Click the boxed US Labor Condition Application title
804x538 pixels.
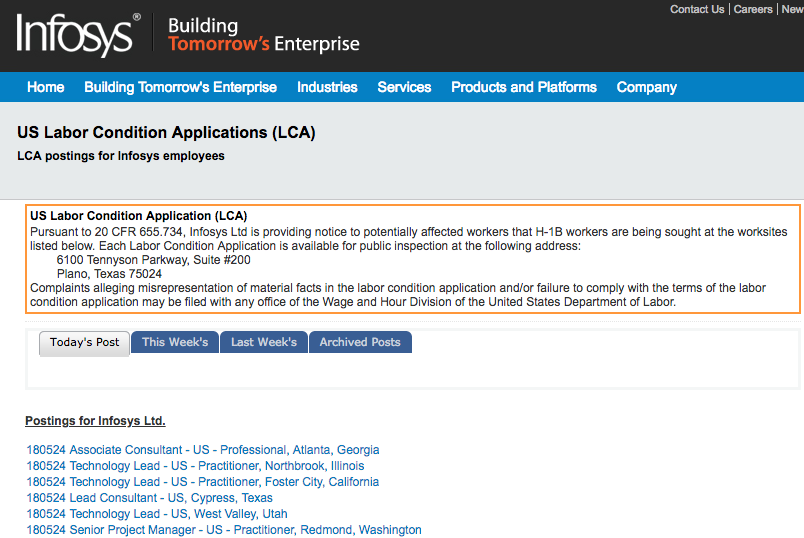coord(138,216)
